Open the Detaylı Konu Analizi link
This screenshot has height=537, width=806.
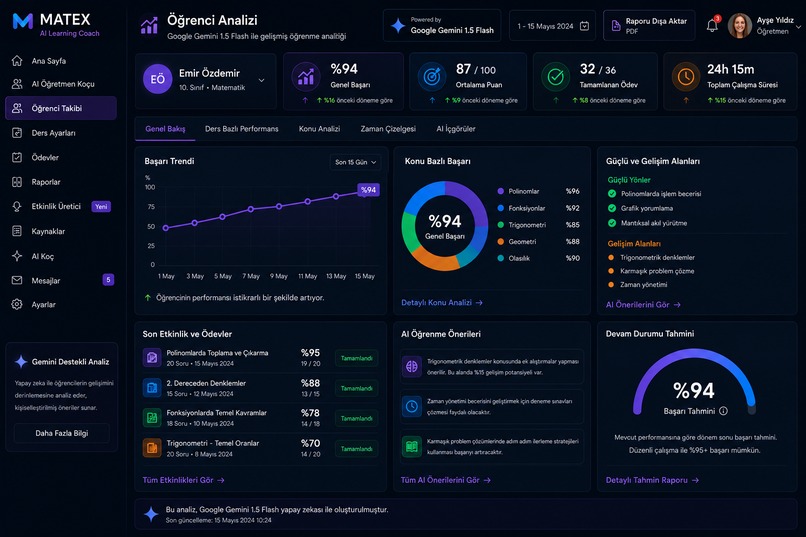(442, 303)
